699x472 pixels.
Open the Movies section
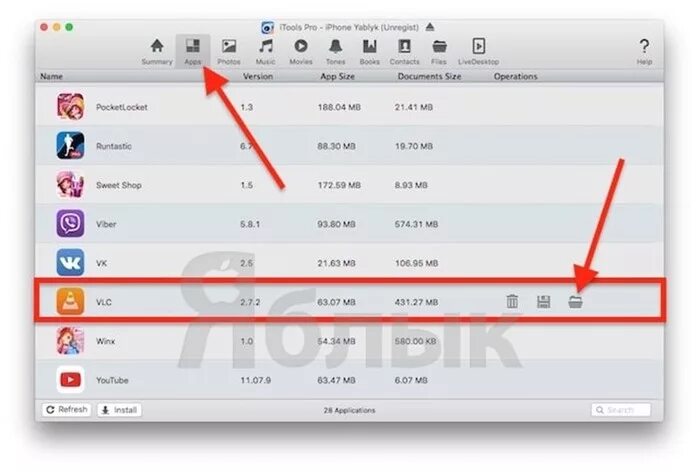tap(301, 52)
